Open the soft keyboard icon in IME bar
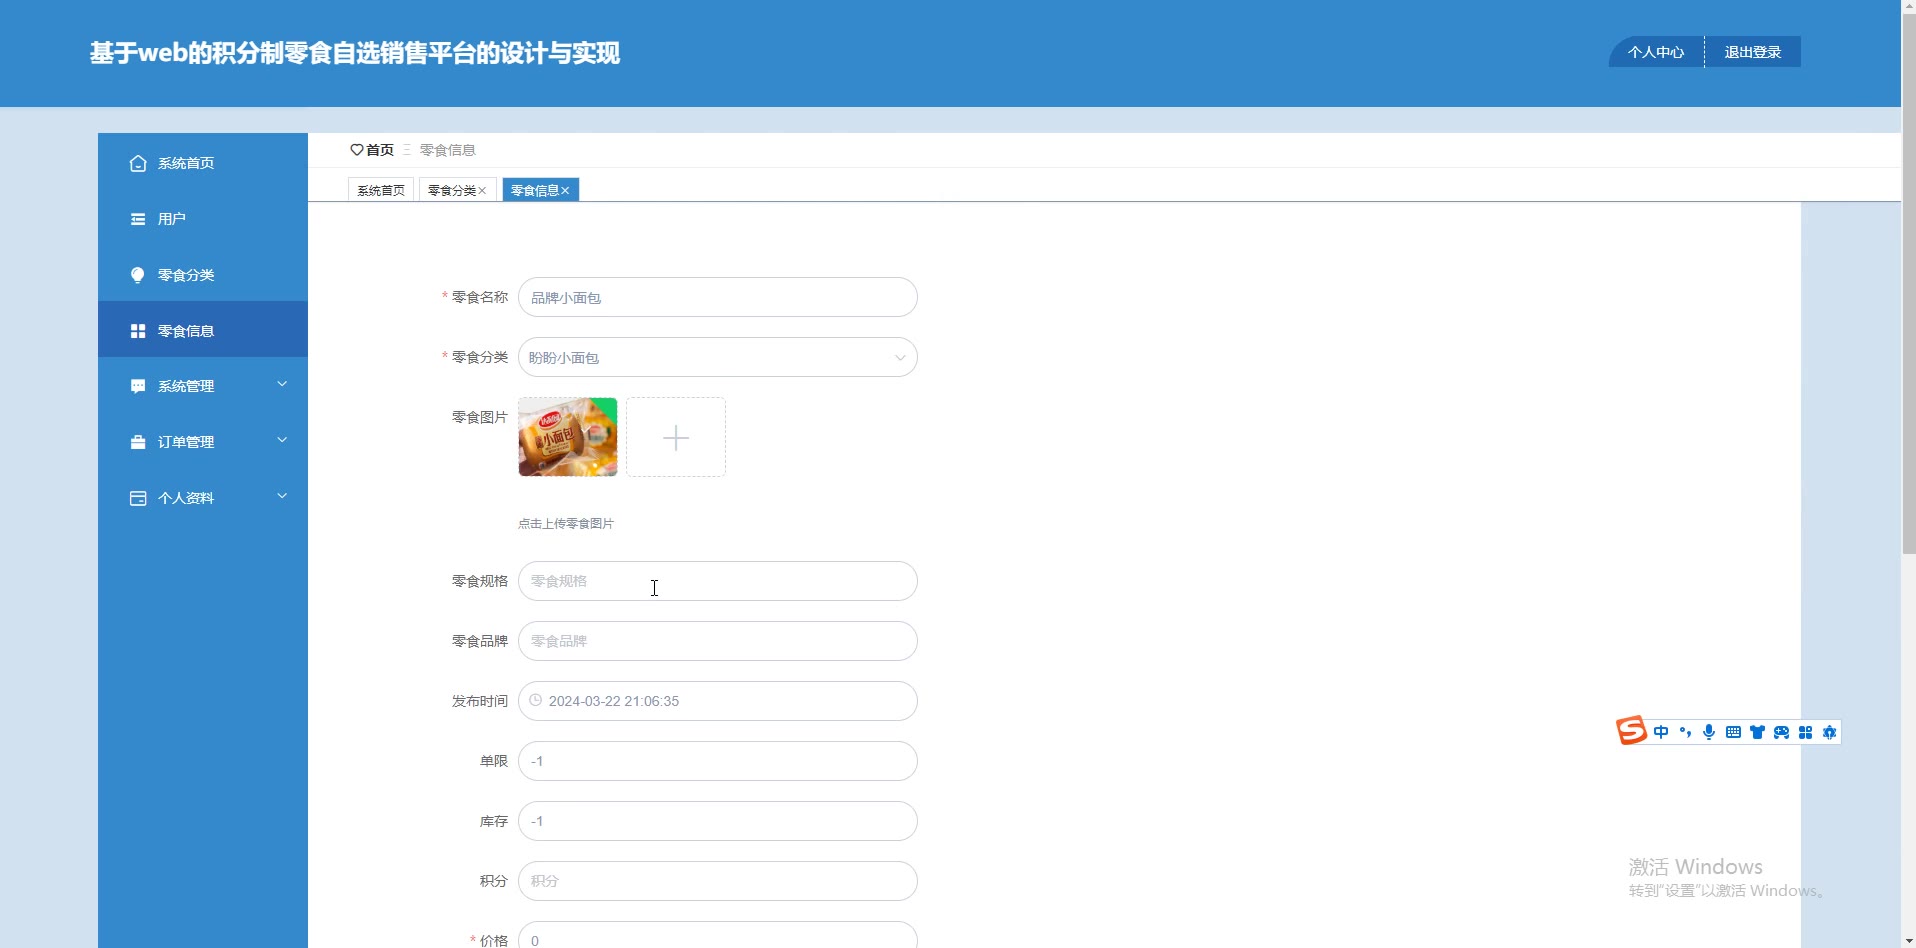This screenshot has width=1916, height=948. tap(1733, 732)
